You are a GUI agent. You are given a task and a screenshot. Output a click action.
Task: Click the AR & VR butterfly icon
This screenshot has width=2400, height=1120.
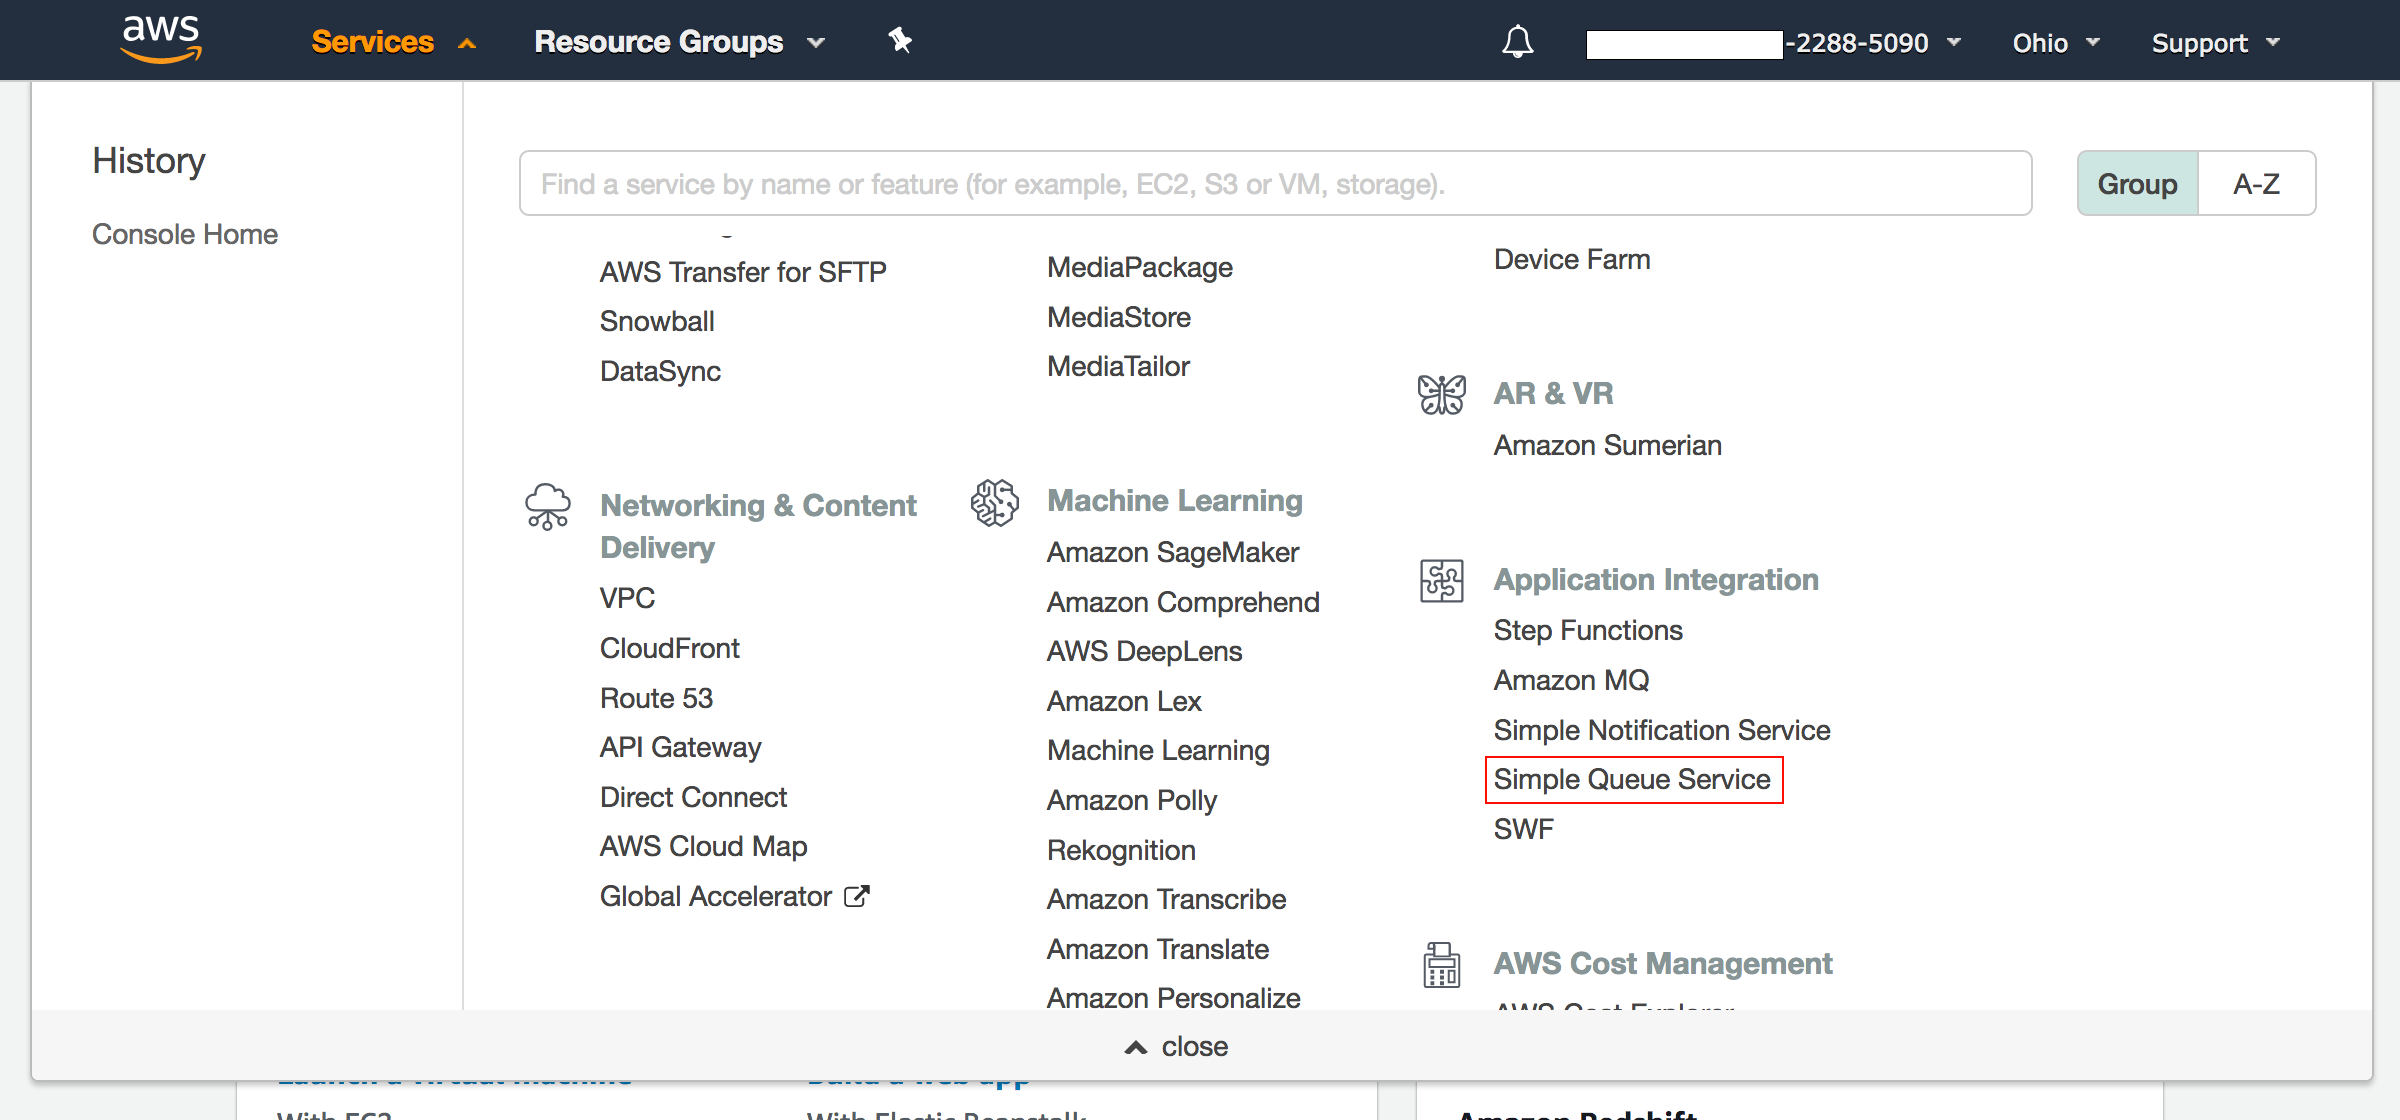click(1441, 391)
